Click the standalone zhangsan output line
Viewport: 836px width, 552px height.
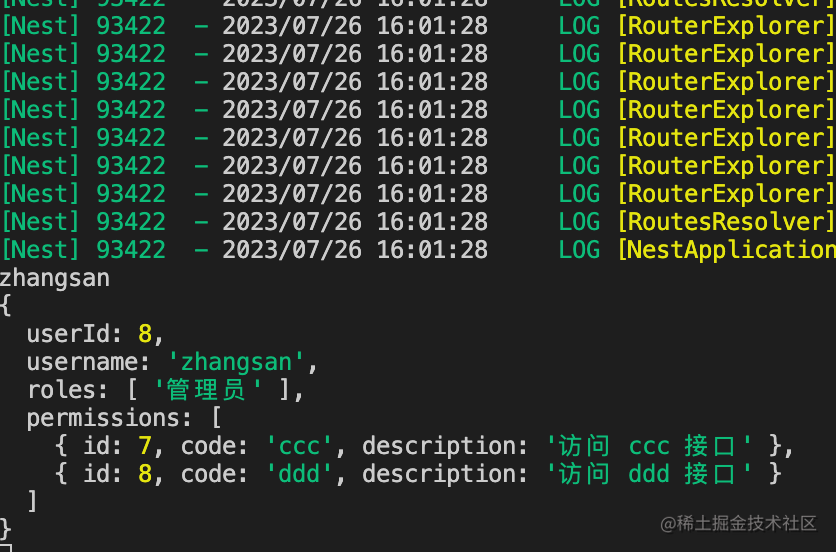coord(55,278)
